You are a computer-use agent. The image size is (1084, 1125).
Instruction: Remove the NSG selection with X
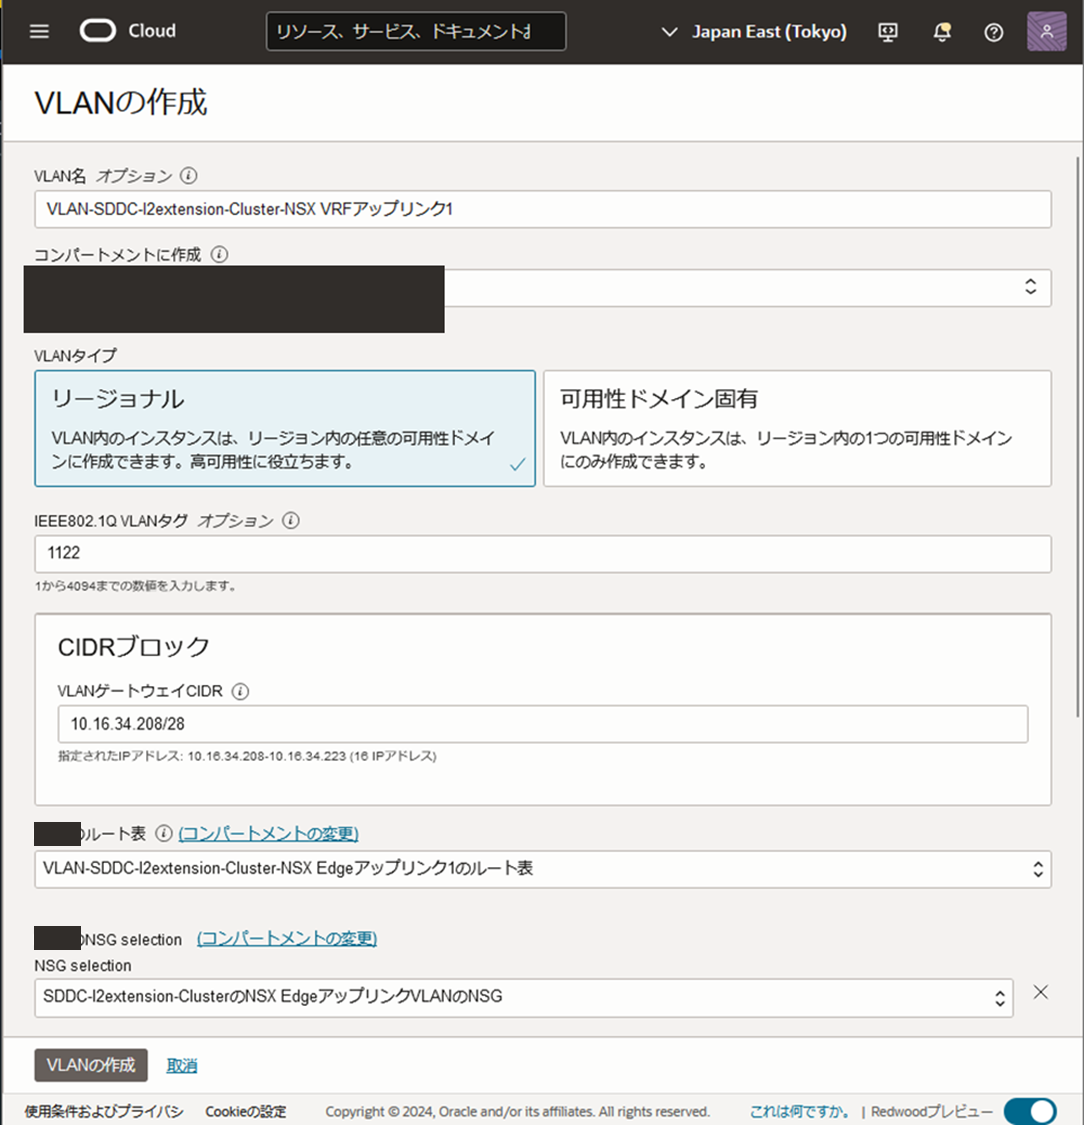tap(1040, 992)
